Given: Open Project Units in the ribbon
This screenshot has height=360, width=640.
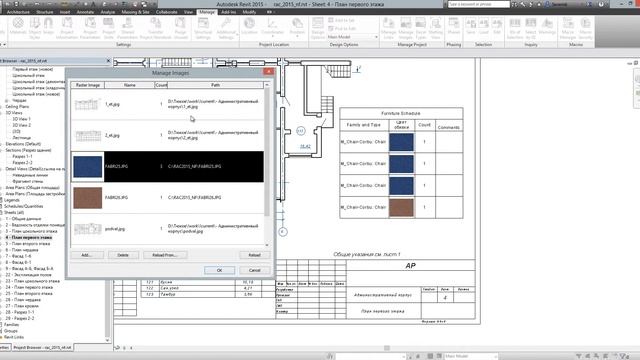Looking at the screenshot, I should (x=109, y=27).
